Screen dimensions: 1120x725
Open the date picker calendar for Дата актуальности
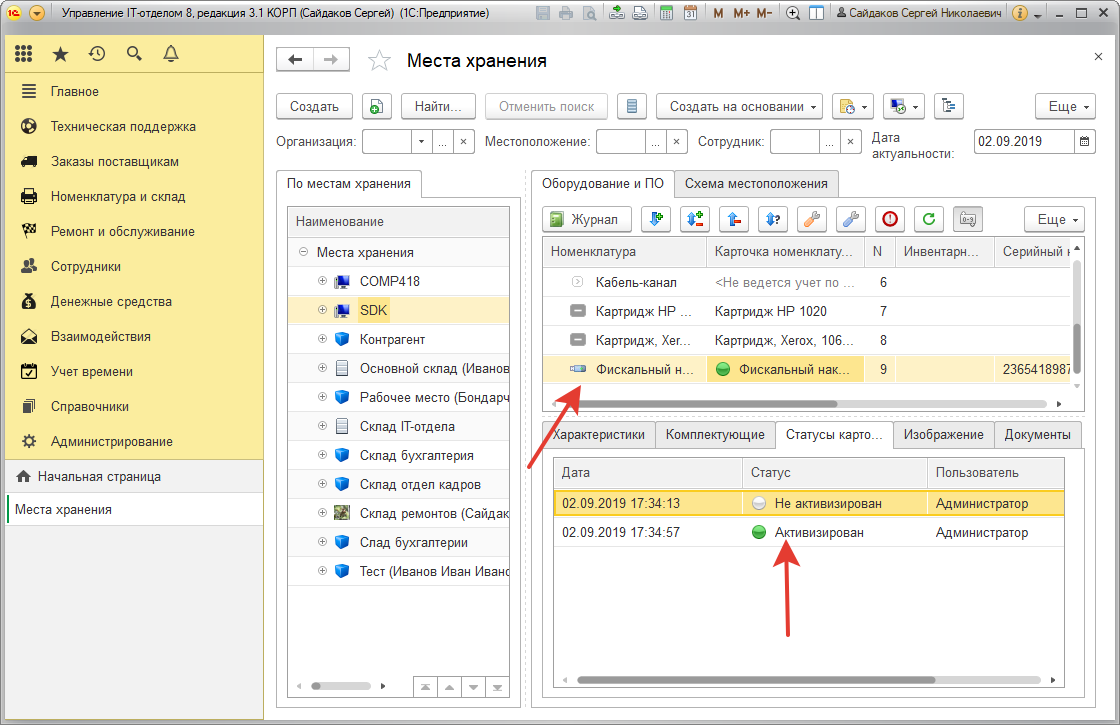coord(1084,141)
